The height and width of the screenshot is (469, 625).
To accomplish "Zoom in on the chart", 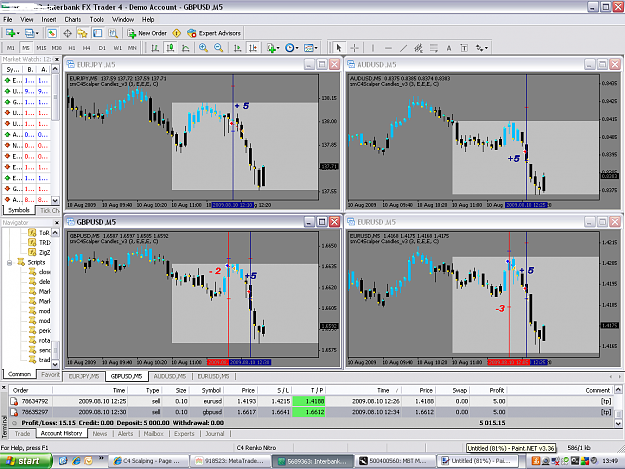I will coord(203,48).
